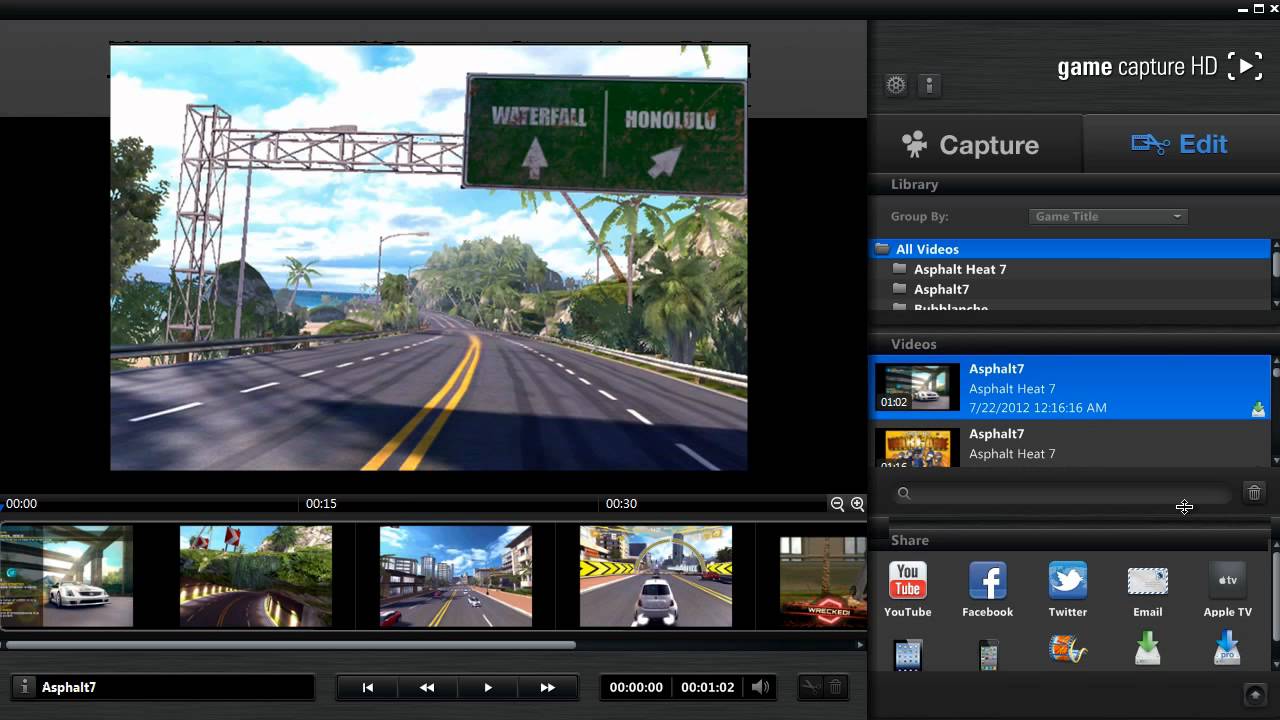Select the Asphalt7 library folder

click(1070, 289)
